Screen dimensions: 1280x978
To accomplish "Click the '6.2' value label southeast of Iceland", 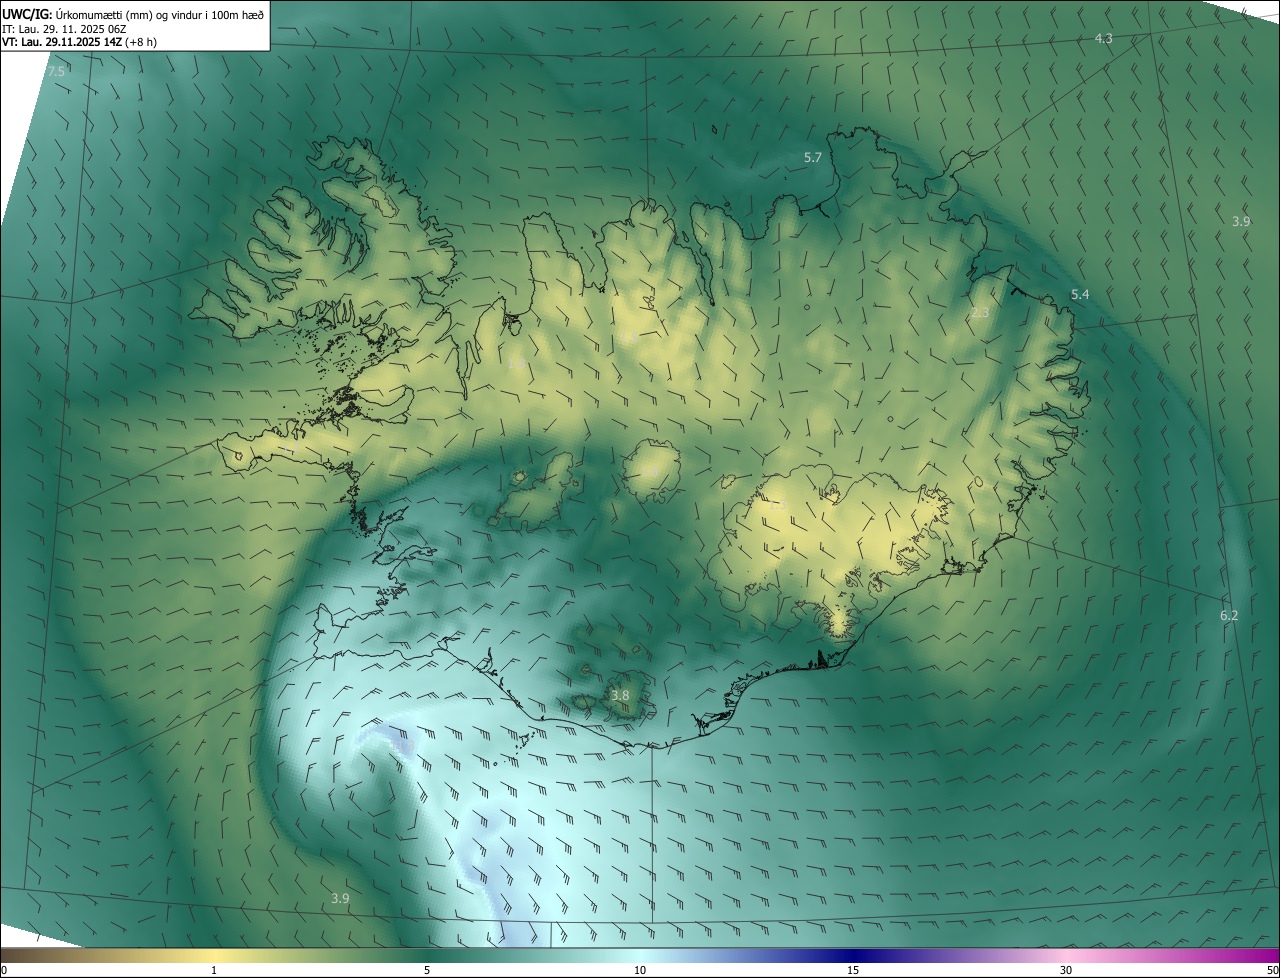I will coord(1229,616).
